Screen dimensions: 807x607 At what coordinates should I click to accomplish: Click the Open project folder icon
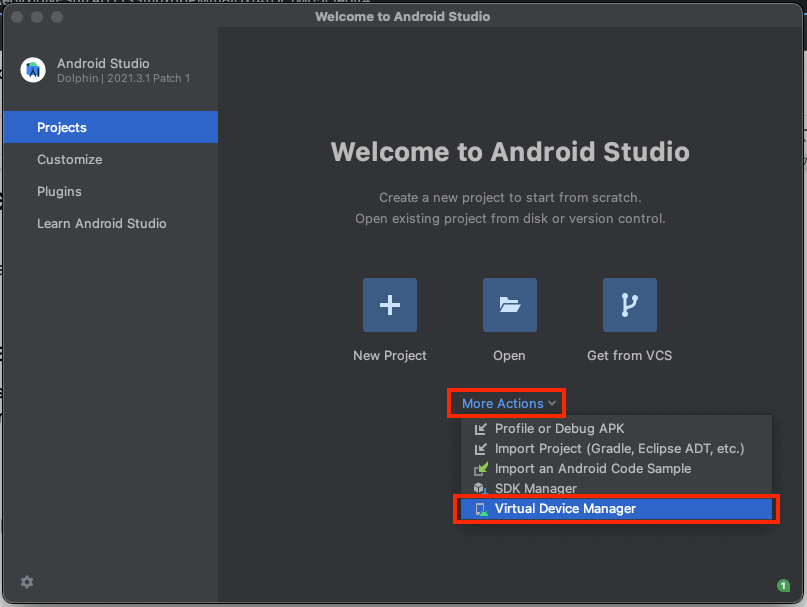509,304
